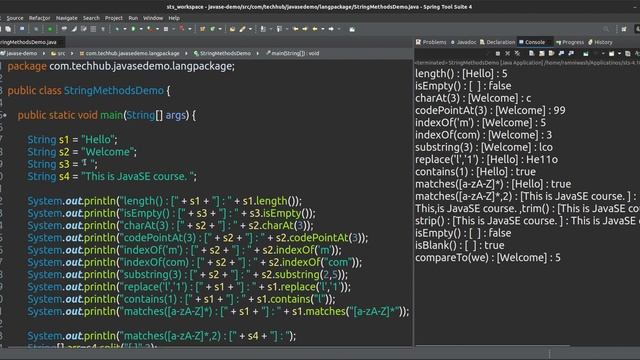
Task: Switch to the Javadoc tab
Action: [x=464, y=42]
